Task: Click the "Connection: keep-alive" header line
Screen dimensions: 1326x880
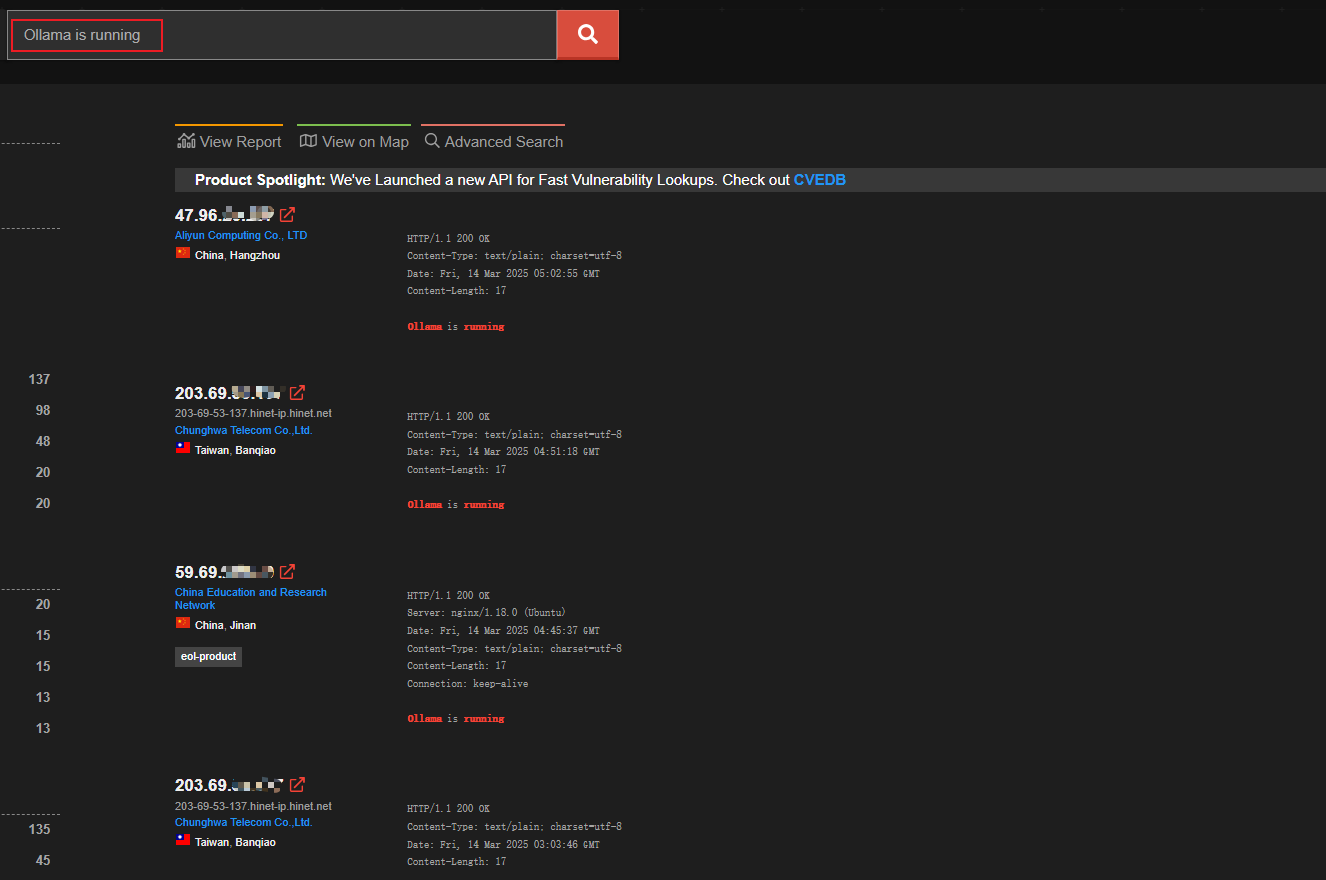Action: click(x=467, y=684)
